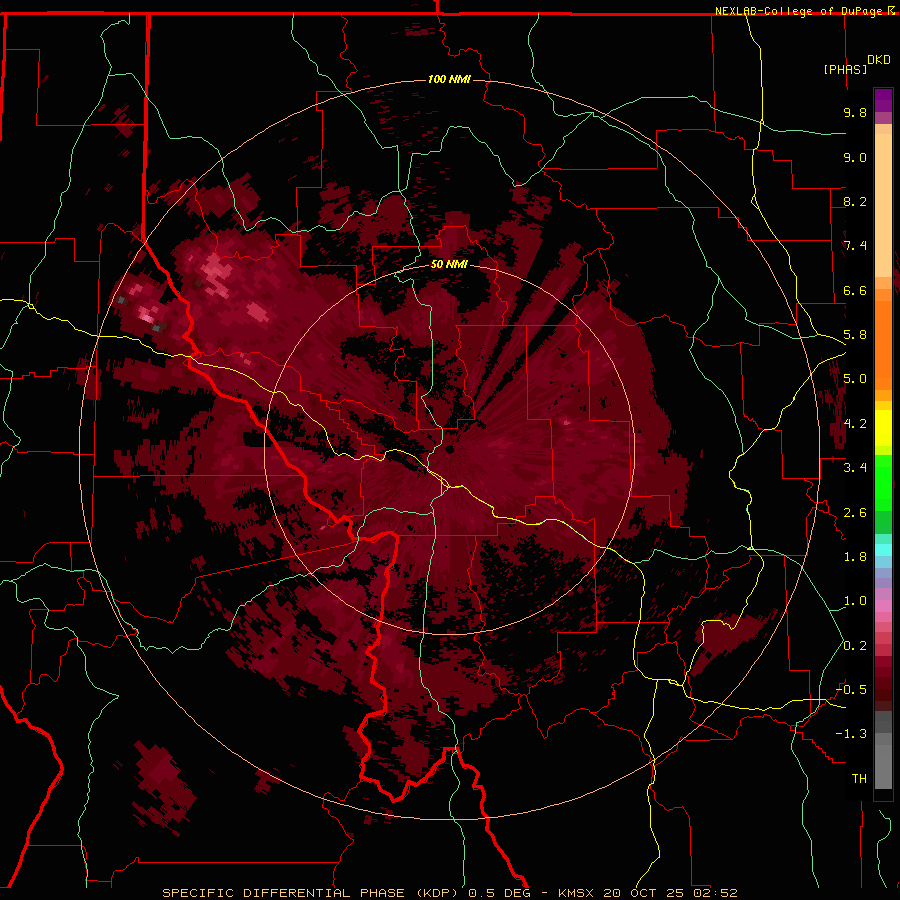Click the 7.4 value on color scale
Viewport: 900px width, 900px height.
pyautogui.click(x=855, y=246)
